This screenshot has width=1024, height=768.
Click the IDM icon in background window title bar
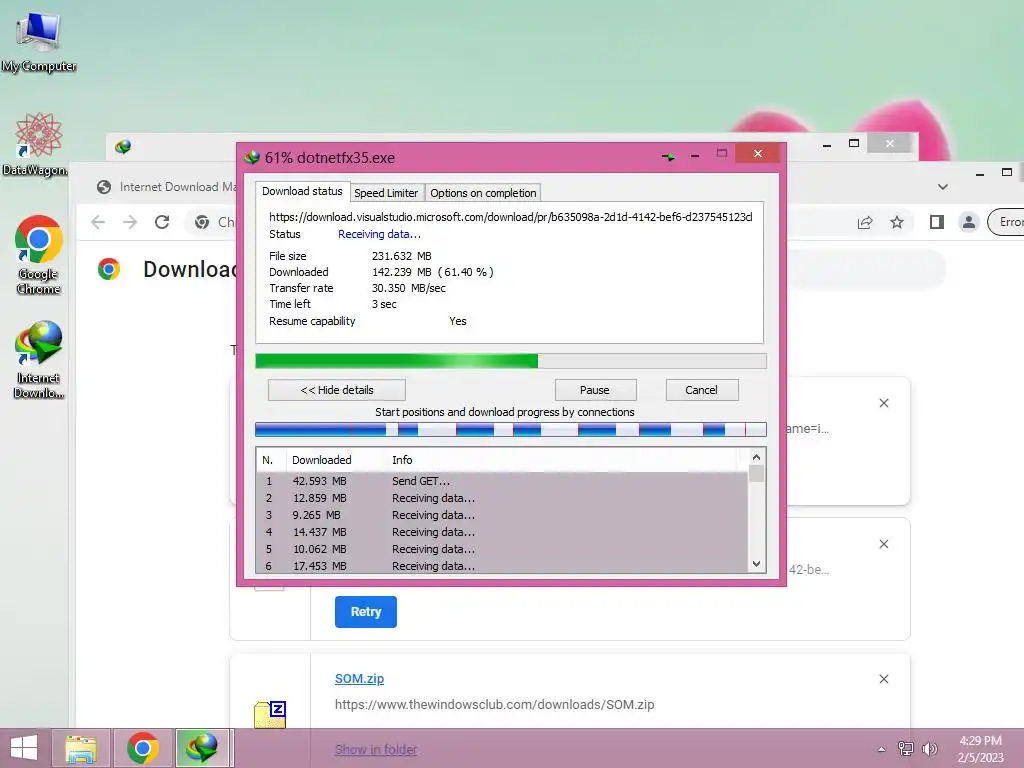pos(123,147)
